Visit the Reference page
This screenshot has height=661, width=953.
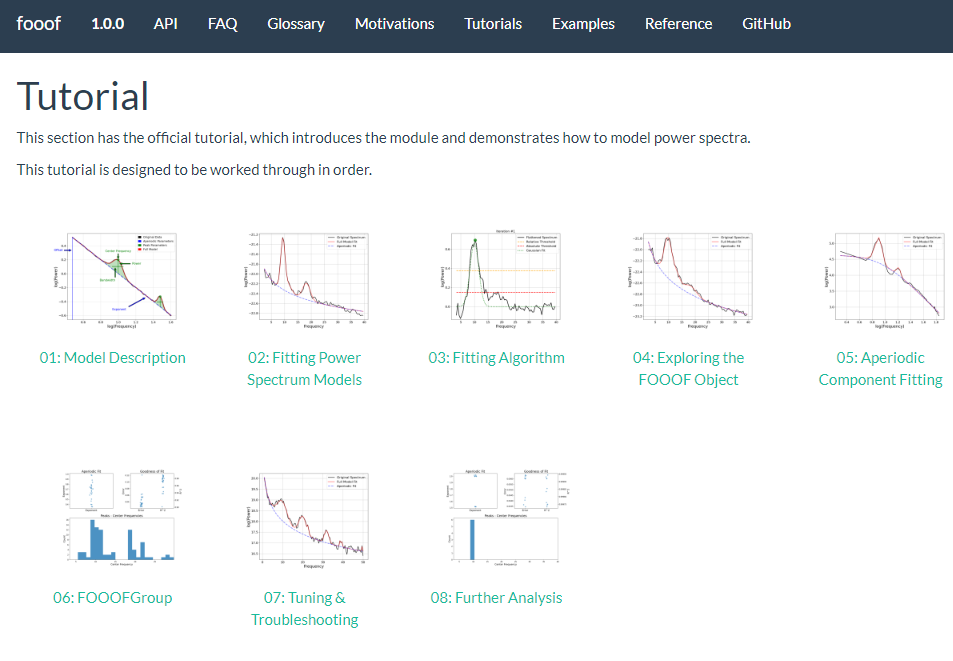678,24
